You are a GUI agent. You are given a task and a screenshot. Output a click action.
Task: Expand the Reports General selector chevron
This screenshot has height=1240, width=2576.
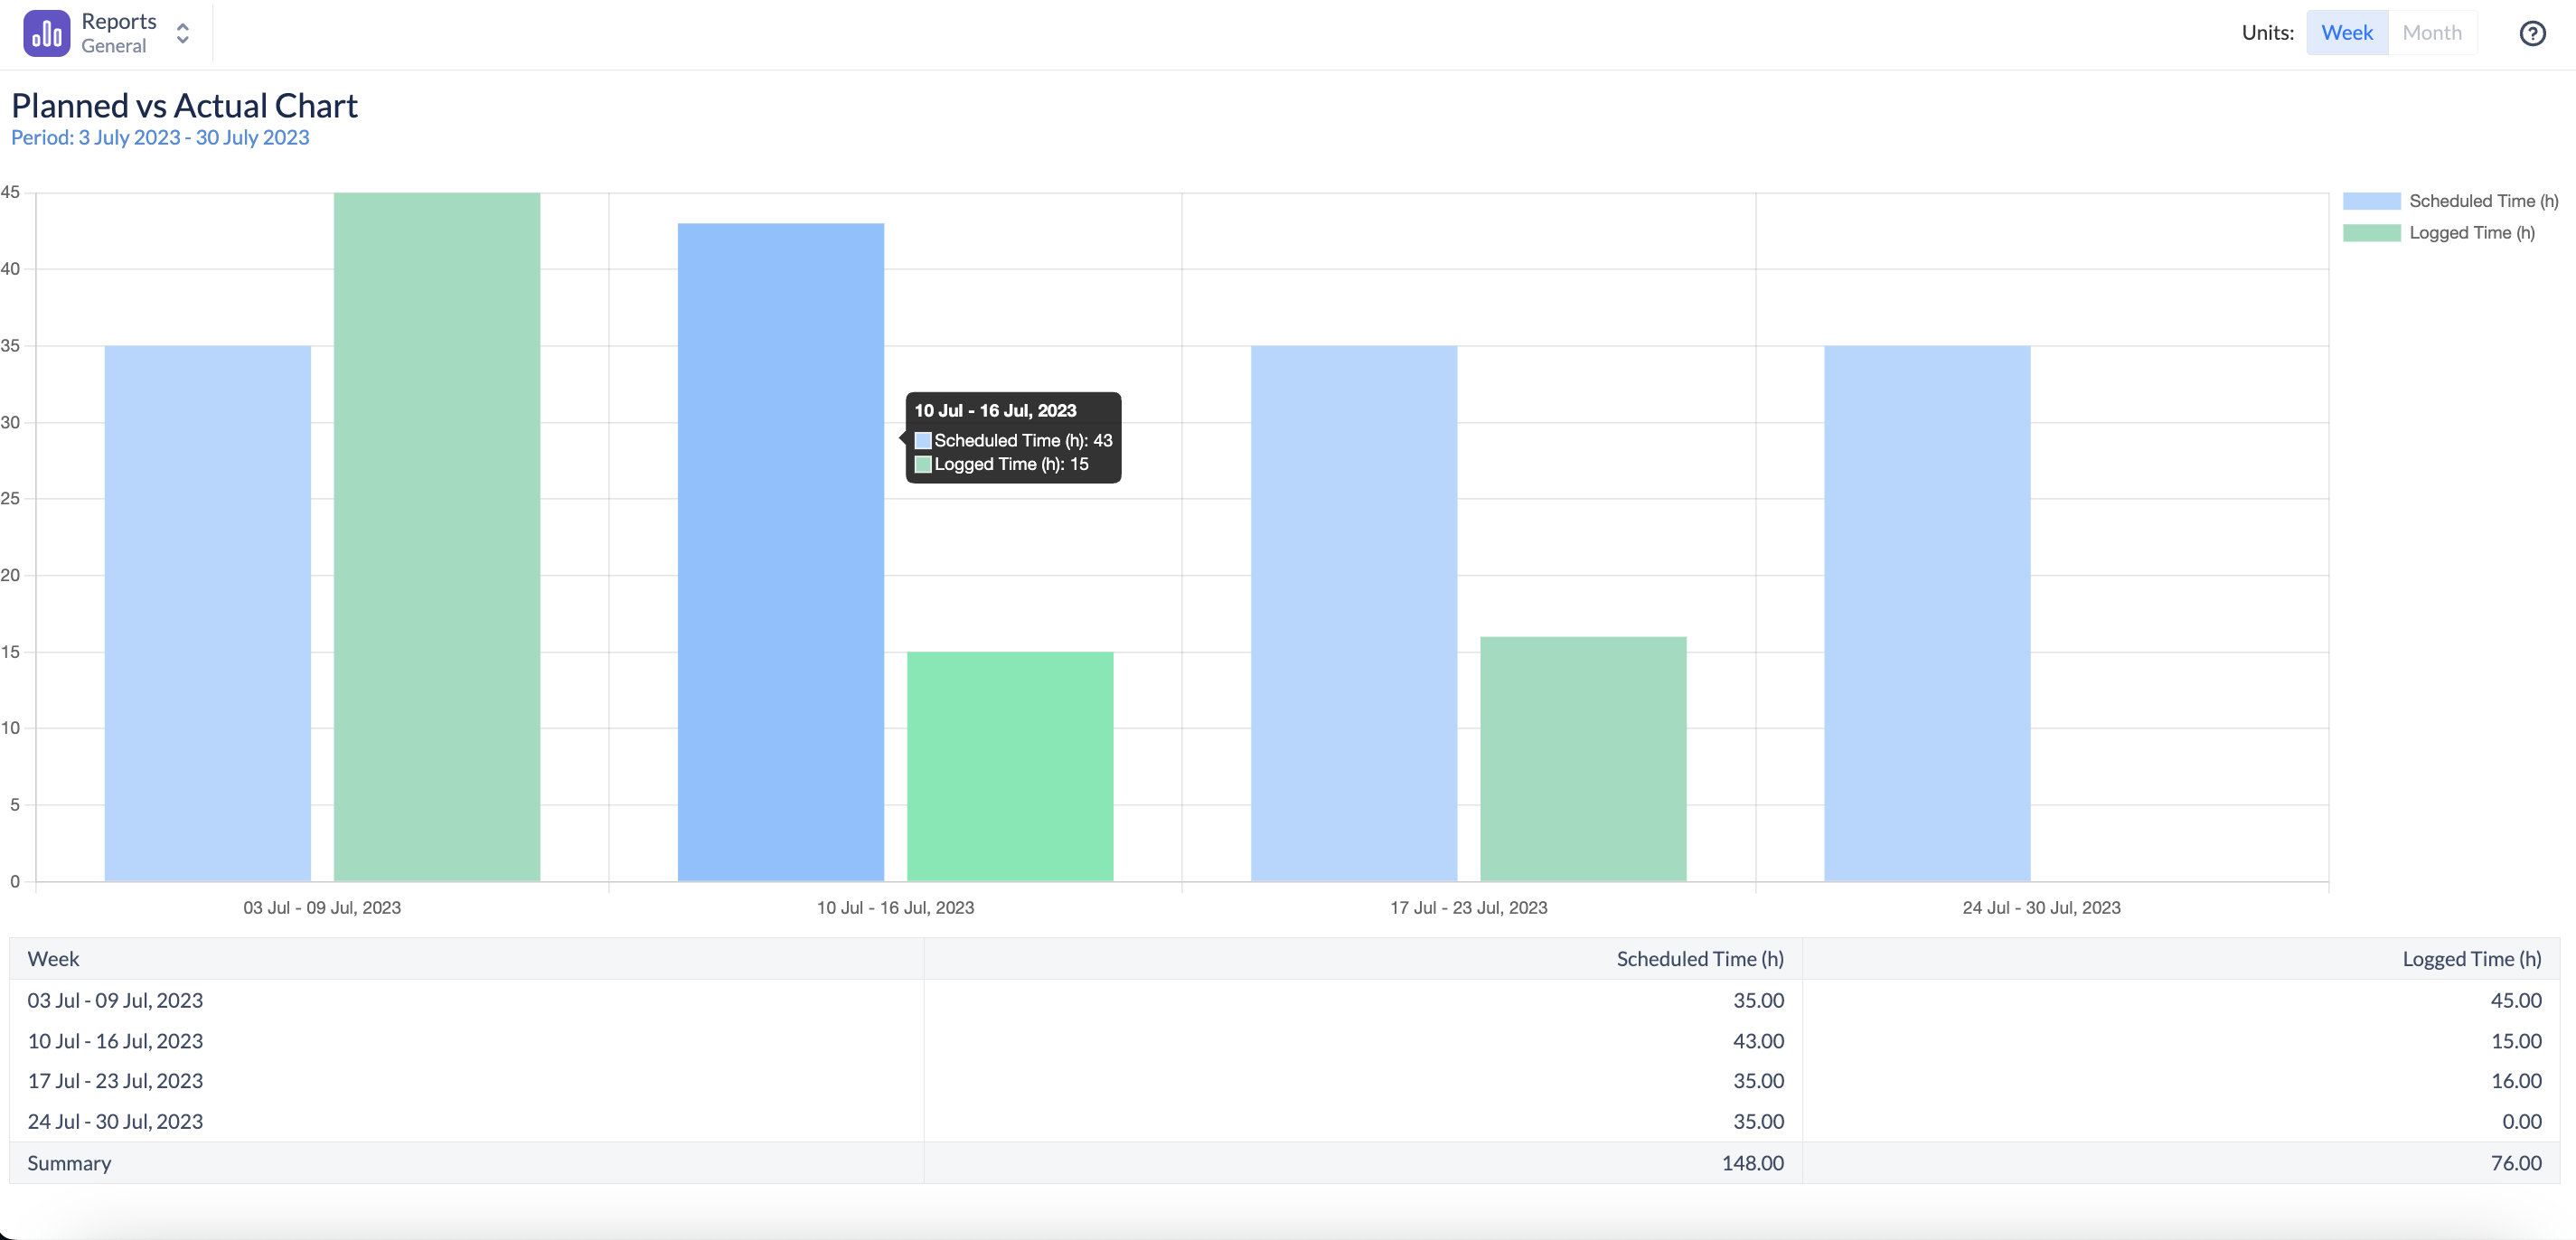coord(182,33)
